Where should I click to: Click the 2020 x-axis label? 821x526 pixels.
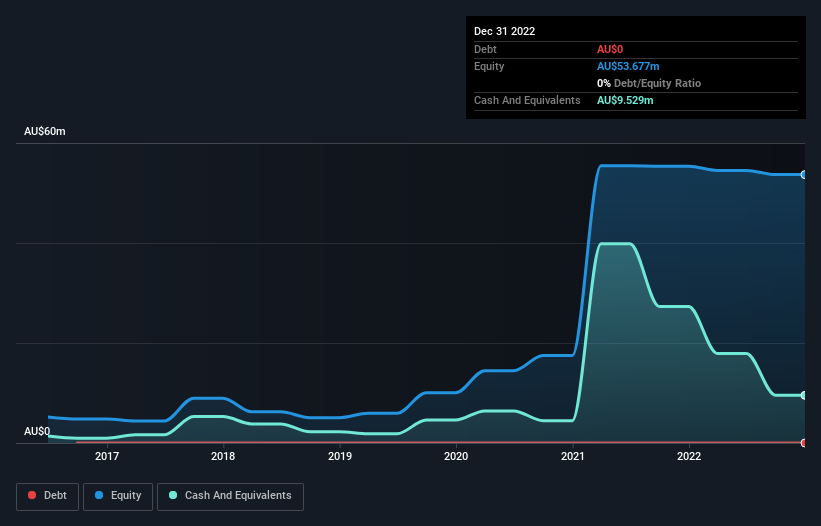coord(456,456)
